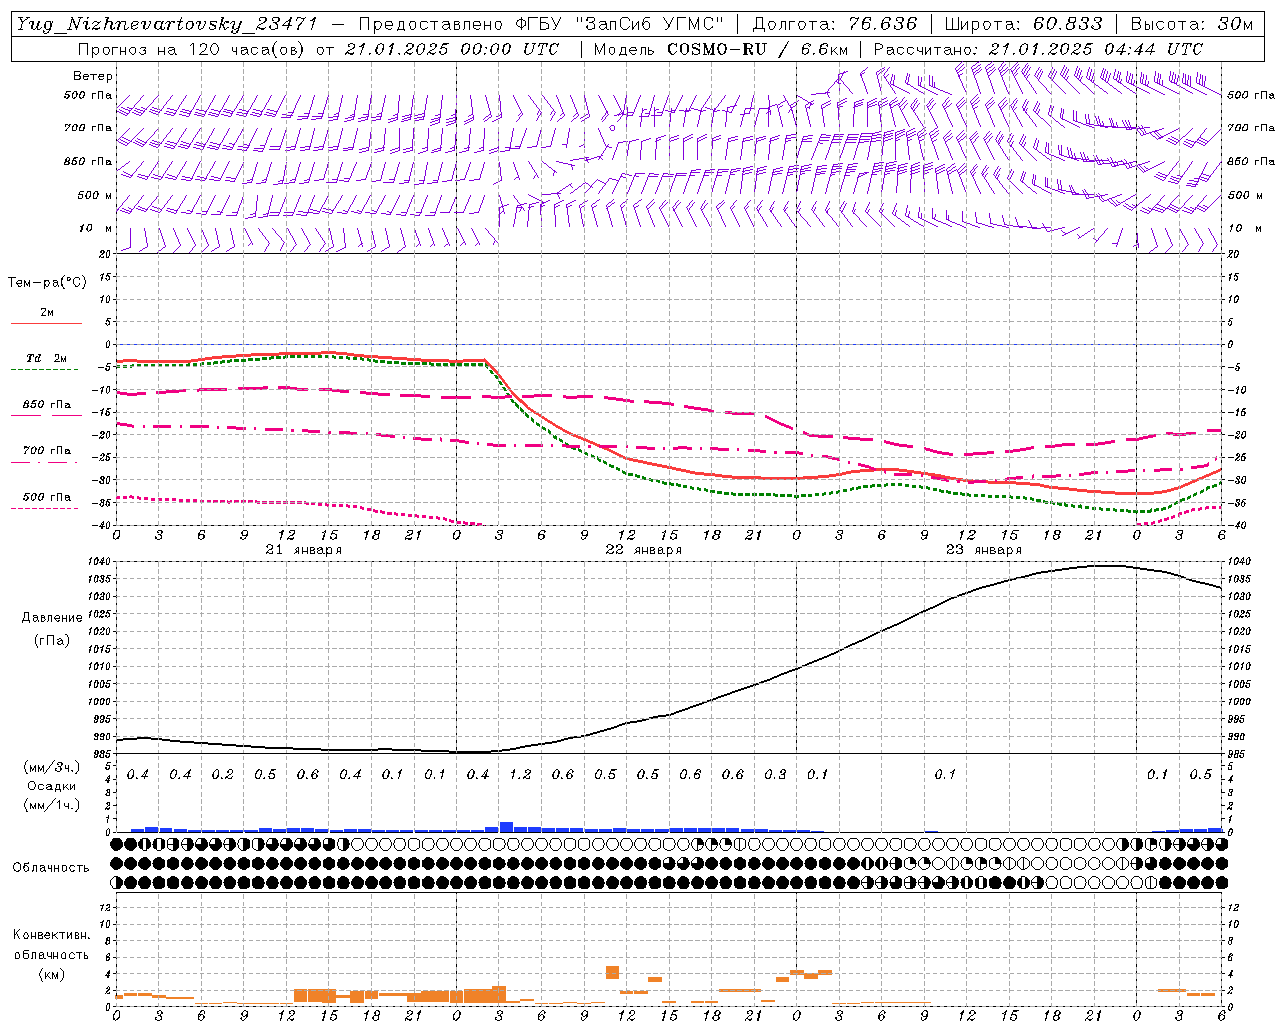Screen dimensions: 1280x1024
Task: Click the date label 21 января
Action: pyautogui.click(x=303, y=550)
